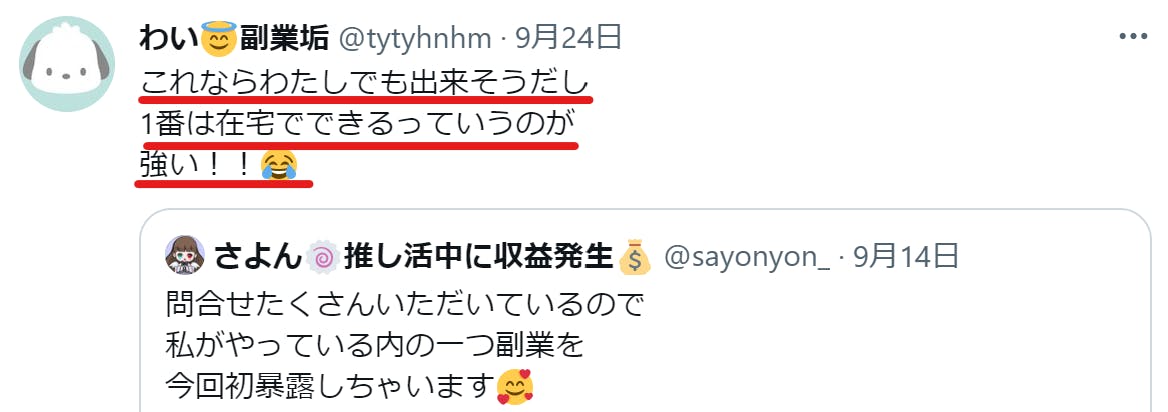Screen dimensions: 1168x412
Task: Open the white dog profile avatar
Action: [66, 63]
